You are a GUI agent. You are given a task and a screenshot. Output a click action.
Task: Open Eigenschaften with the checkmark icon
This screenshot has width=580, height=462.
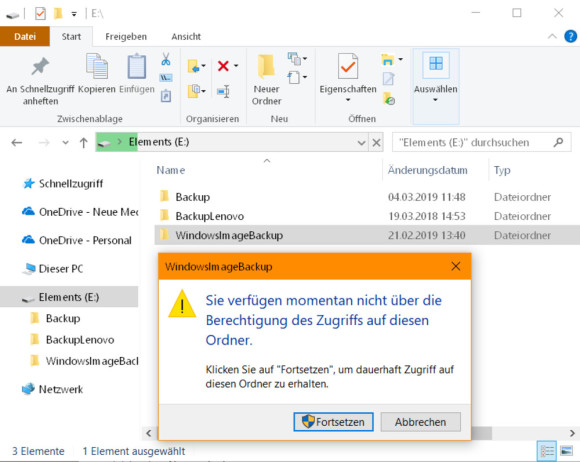click(348, 66)
